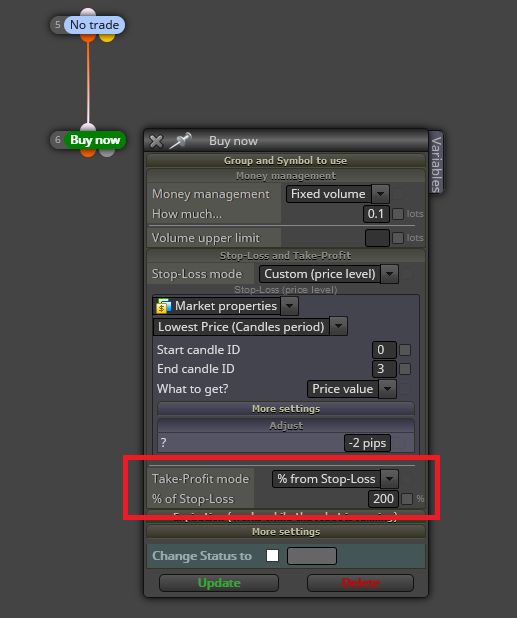Tick the checkbox beside Stop-Loss mode dropdown
Screen dimensions: 517x618
pyautogui.click(x=407, y=274)
